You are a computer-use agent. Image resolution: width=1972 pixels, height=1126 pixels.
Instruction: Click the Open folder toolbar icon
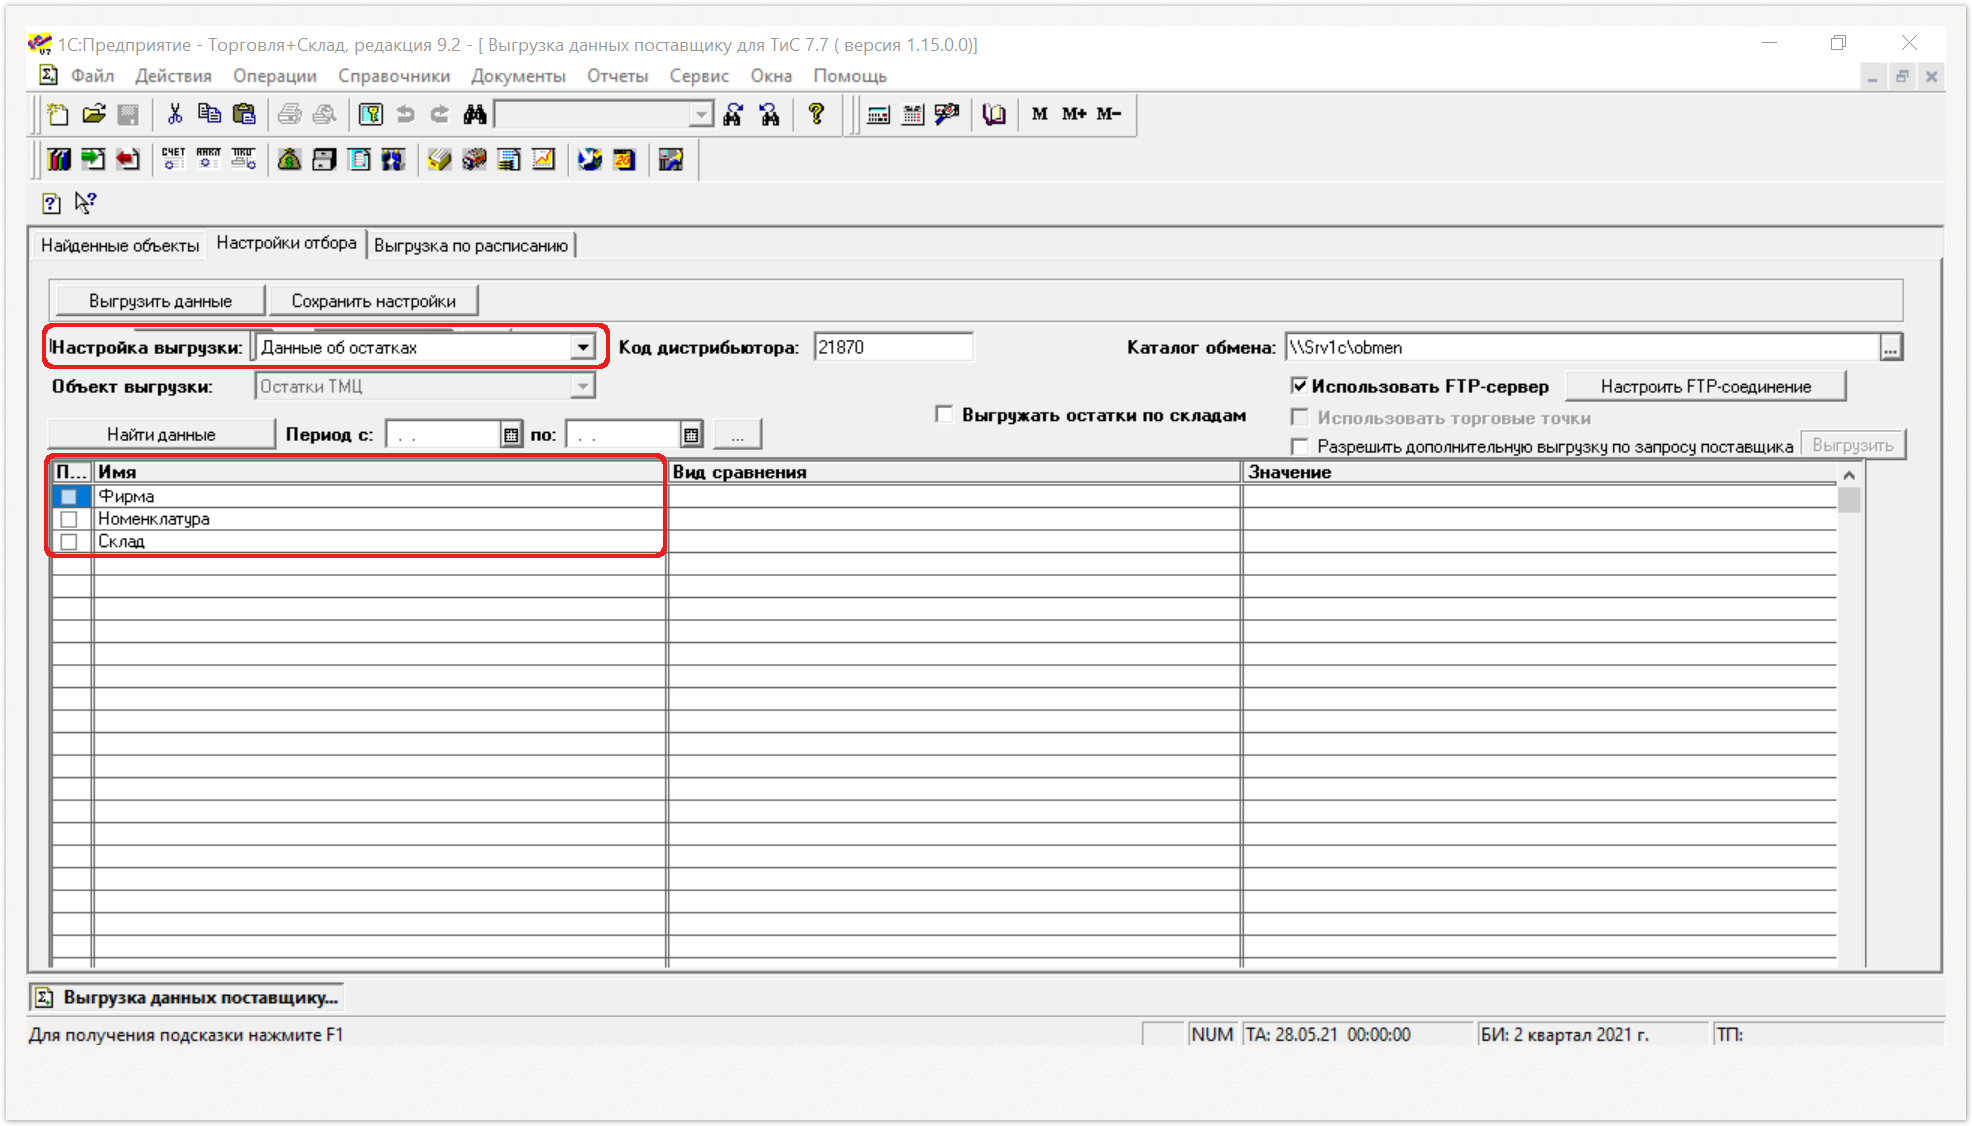point(93,114)
